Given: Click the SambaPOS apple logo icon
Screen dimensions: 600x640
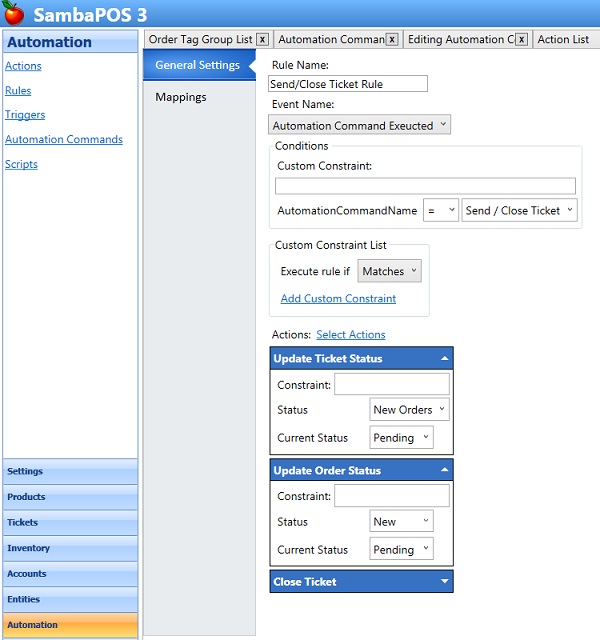Looking at the screenshot, I should tap(13, 14).
